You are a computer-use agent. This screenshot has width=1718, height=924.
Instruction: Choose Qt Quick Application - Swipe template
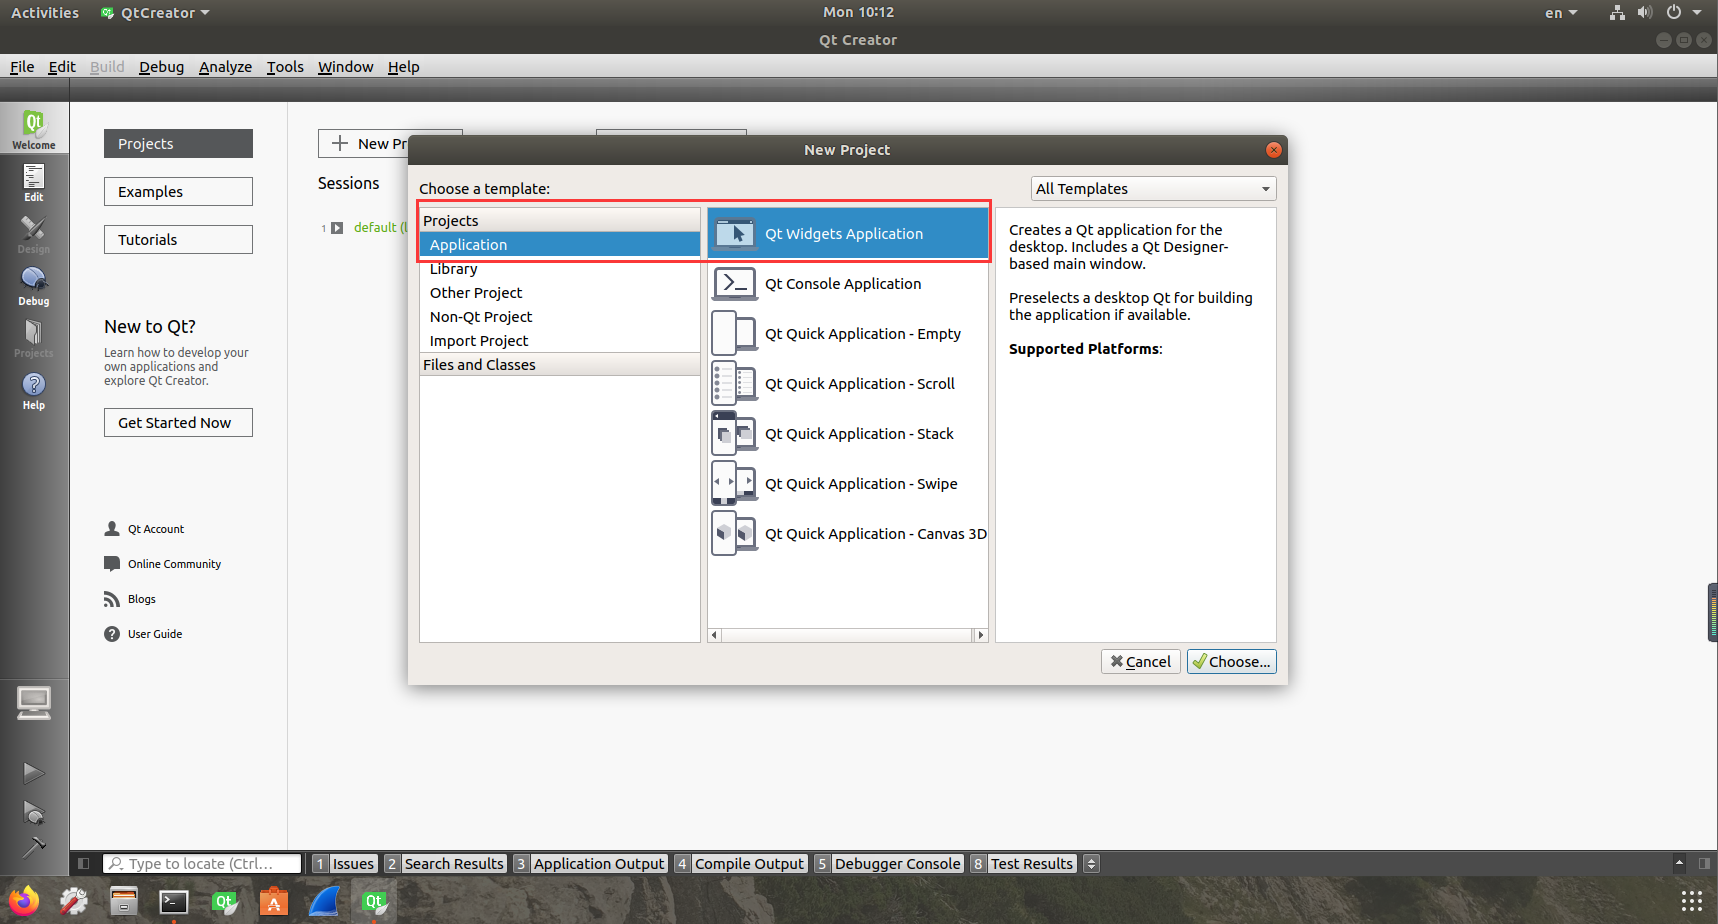848,484
